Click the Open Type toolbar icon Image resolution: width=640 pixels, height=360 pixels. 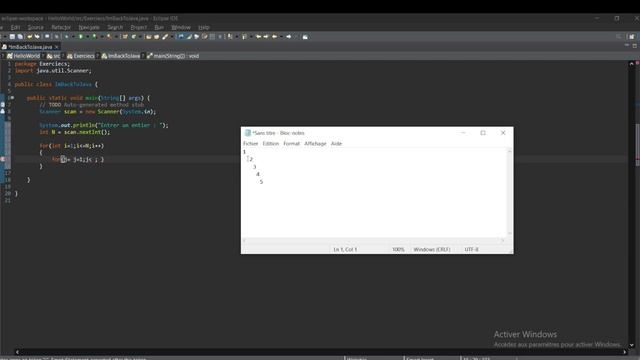coord(149,37)
